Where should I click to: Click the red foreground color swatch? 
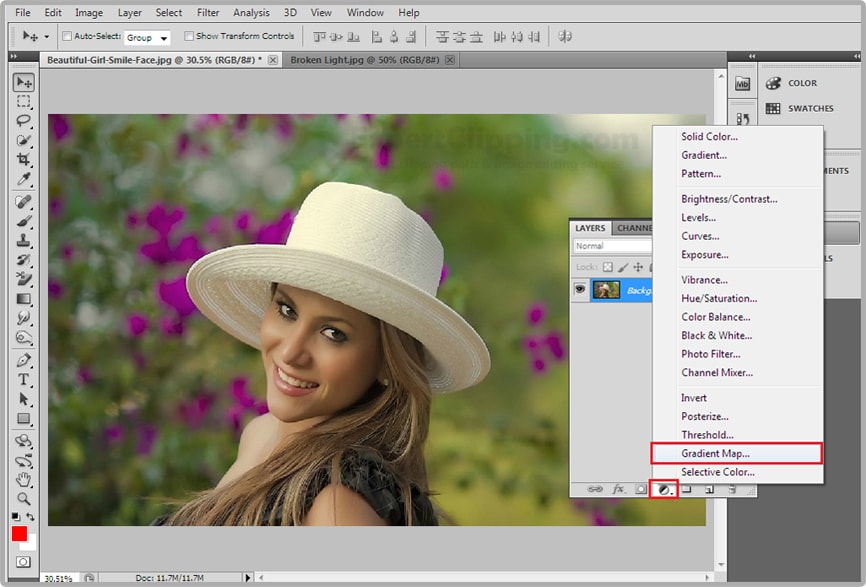tap(19, 534)
